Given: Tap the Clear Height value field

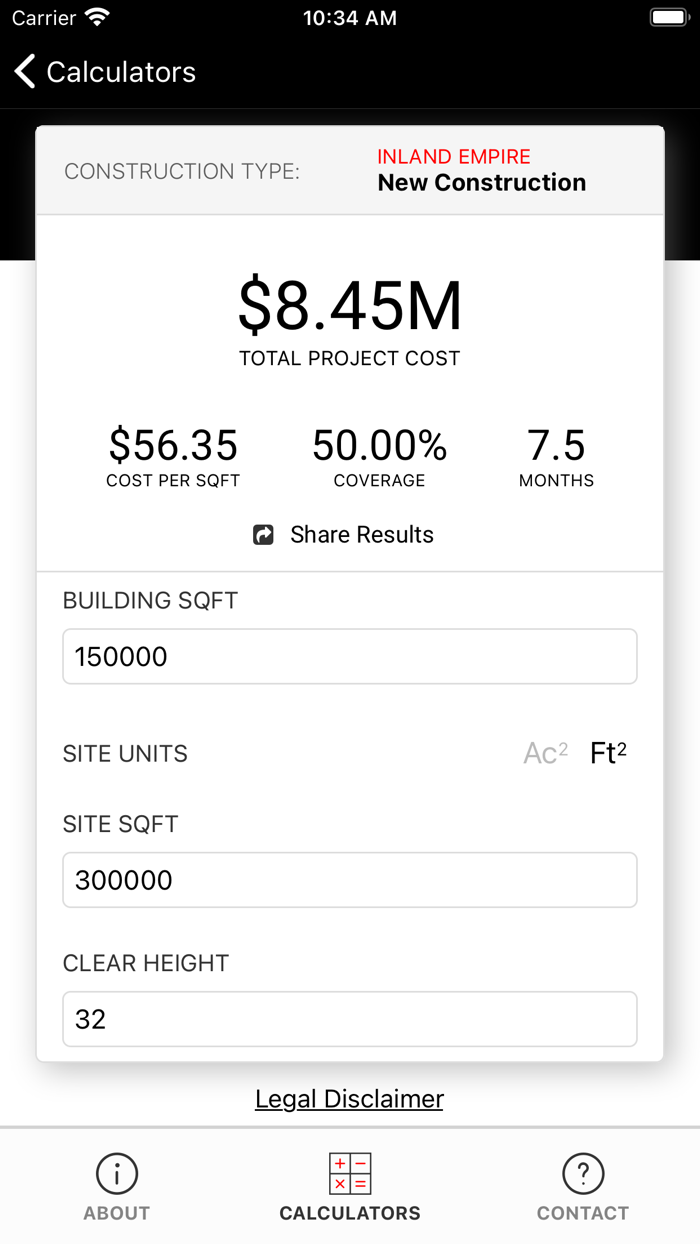Looking at the screenshot, I should point(349,1018).
